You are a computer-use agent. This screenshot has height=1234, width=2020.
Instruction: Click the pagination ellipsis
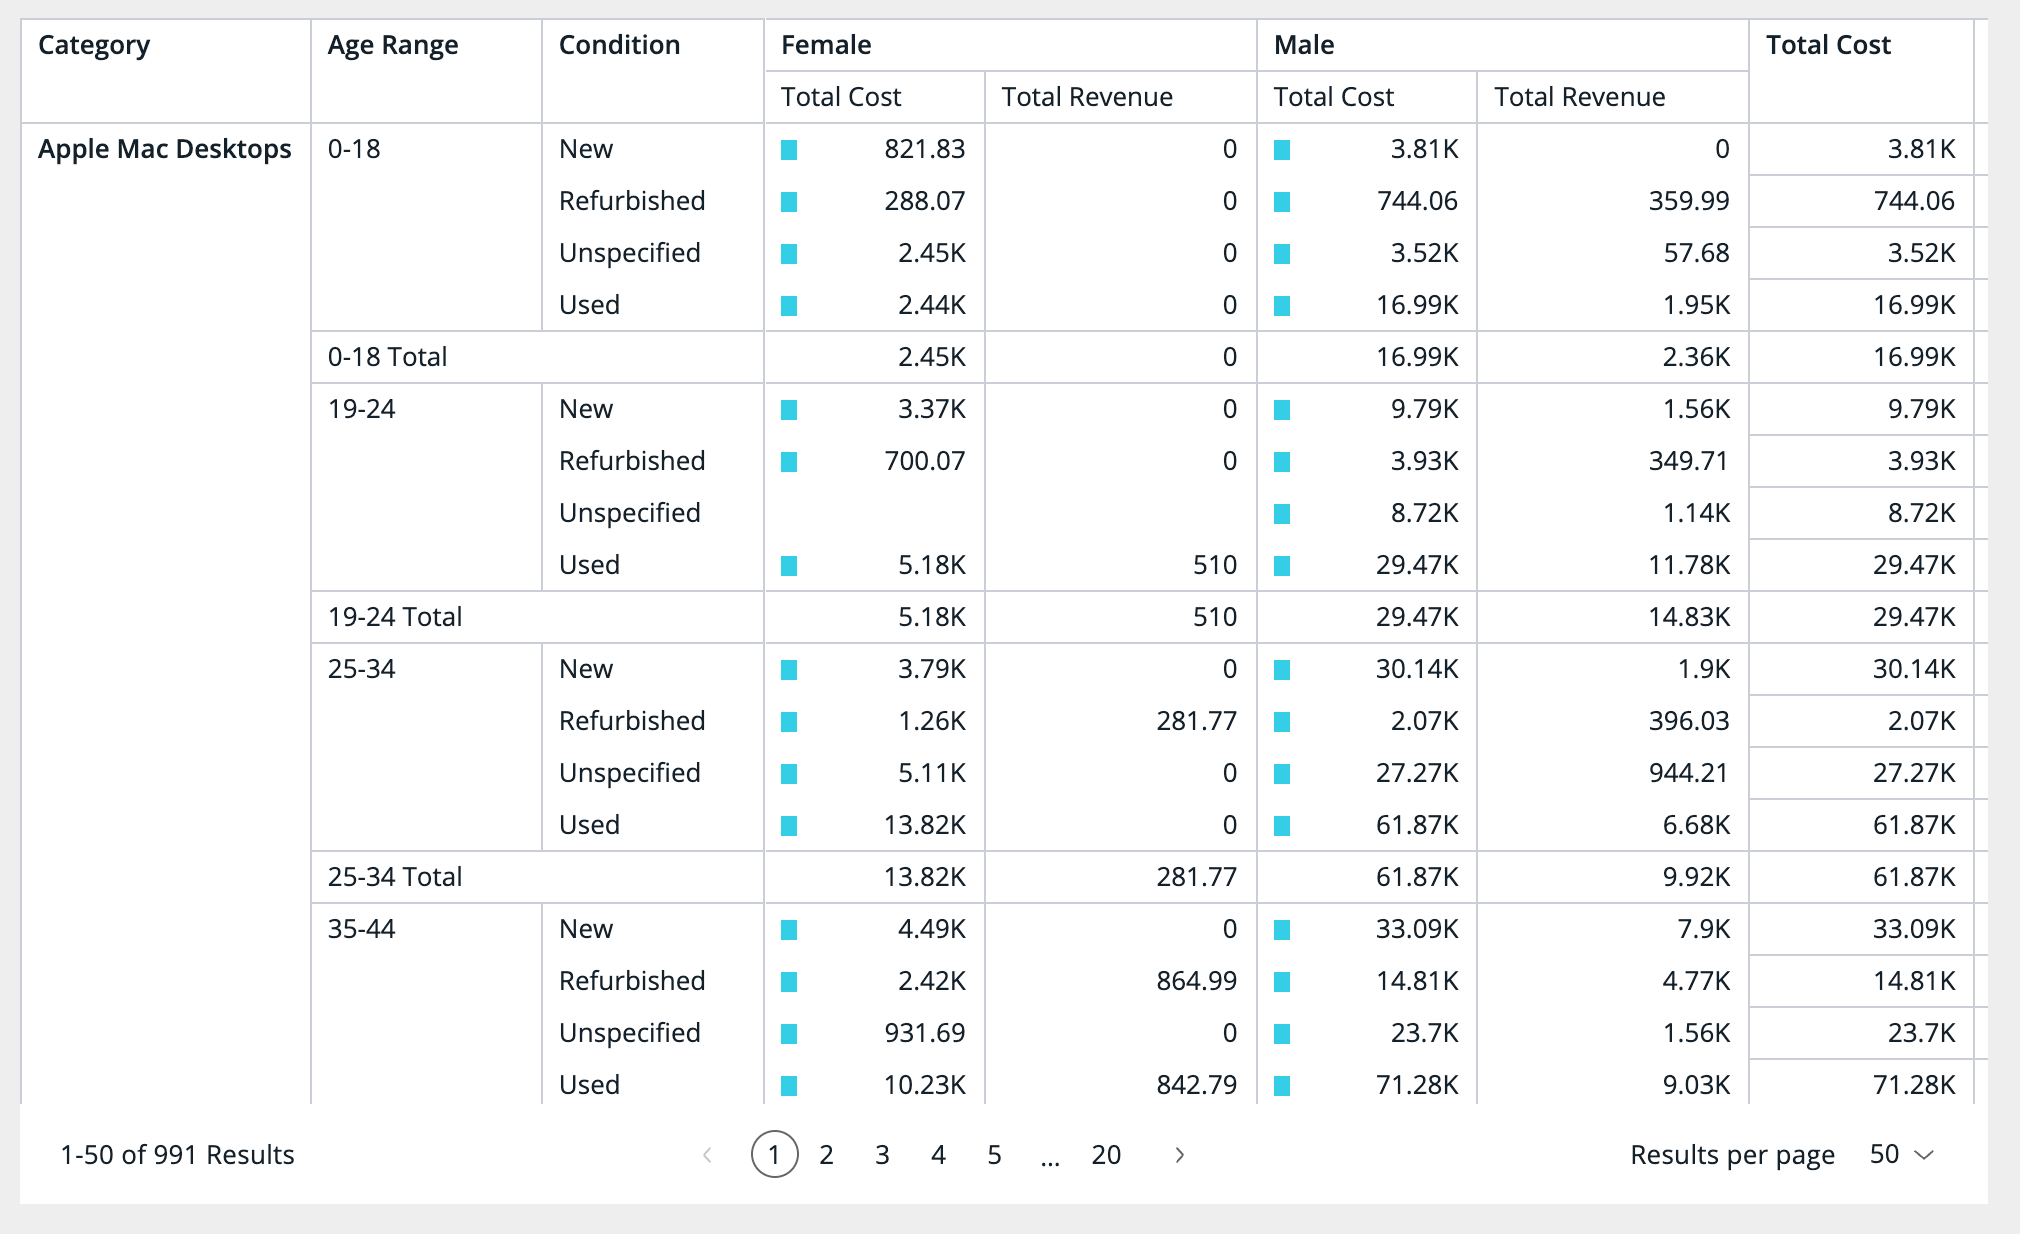(x=1050, y=1157)
